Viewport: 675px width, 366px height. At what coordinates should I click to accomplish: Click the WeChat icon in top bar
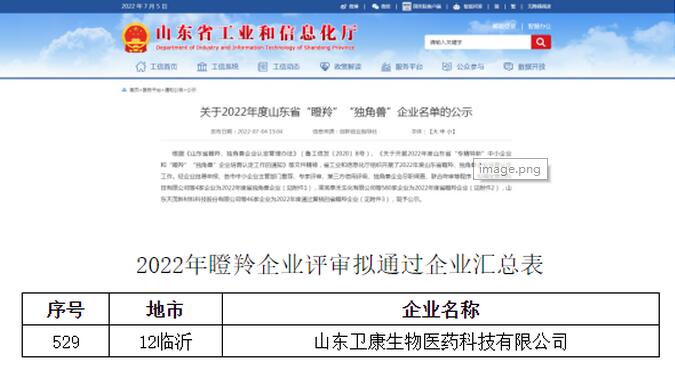pos(375,6)
